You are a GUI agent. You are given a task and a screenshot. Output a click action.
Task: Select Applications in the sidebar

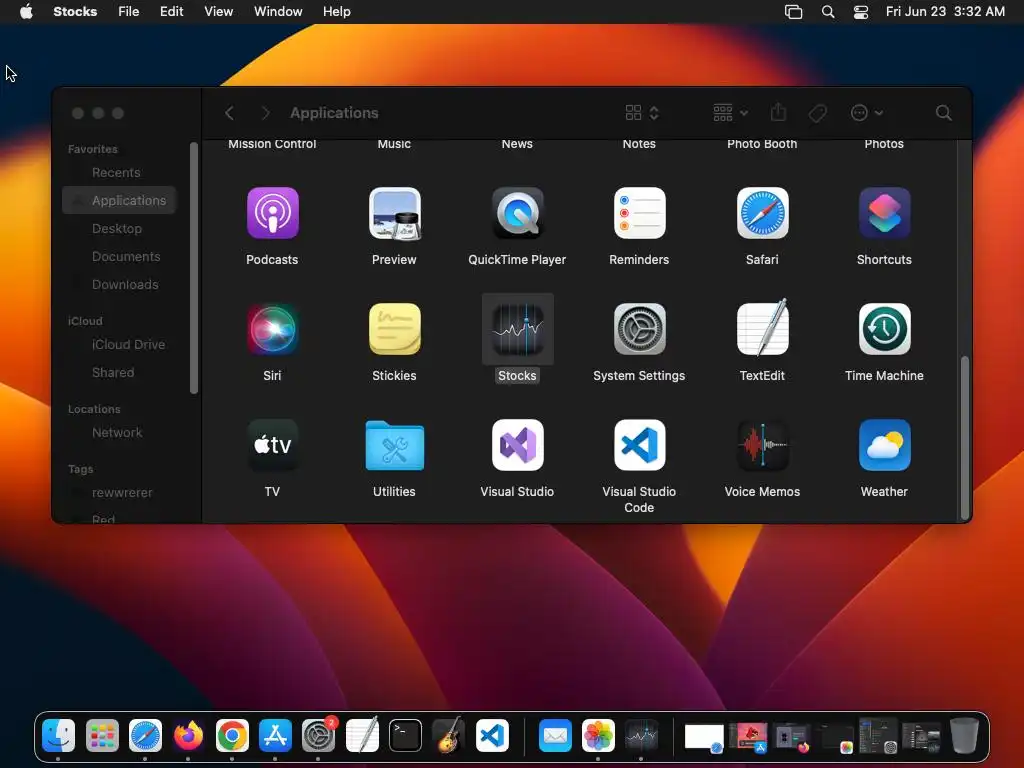(x=120, y=200)
